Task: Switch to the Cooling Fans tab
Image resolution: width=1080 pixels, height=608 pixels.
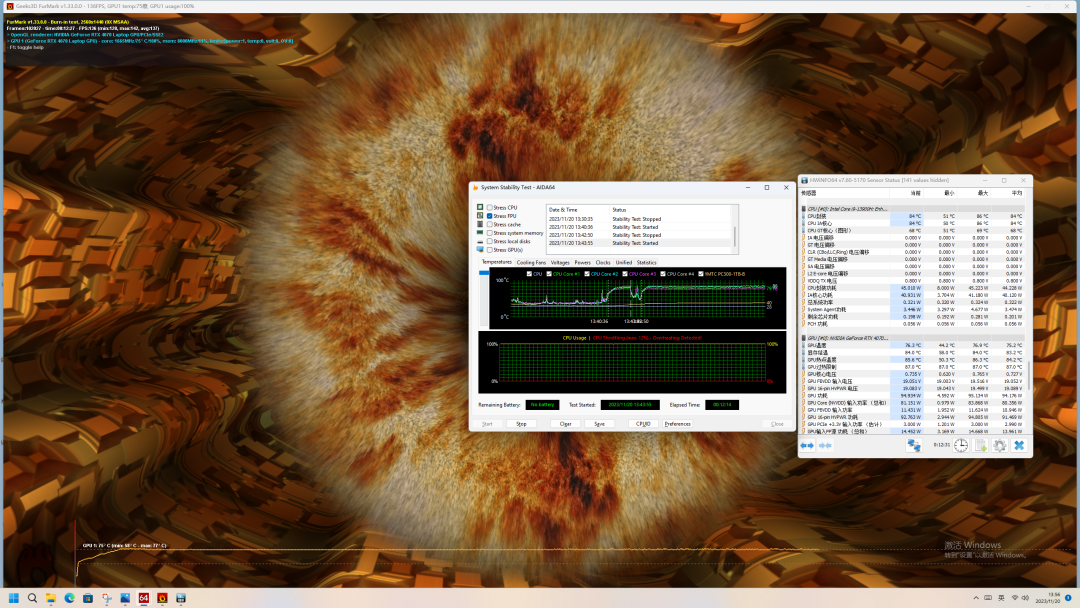Action: pos(531,262)
